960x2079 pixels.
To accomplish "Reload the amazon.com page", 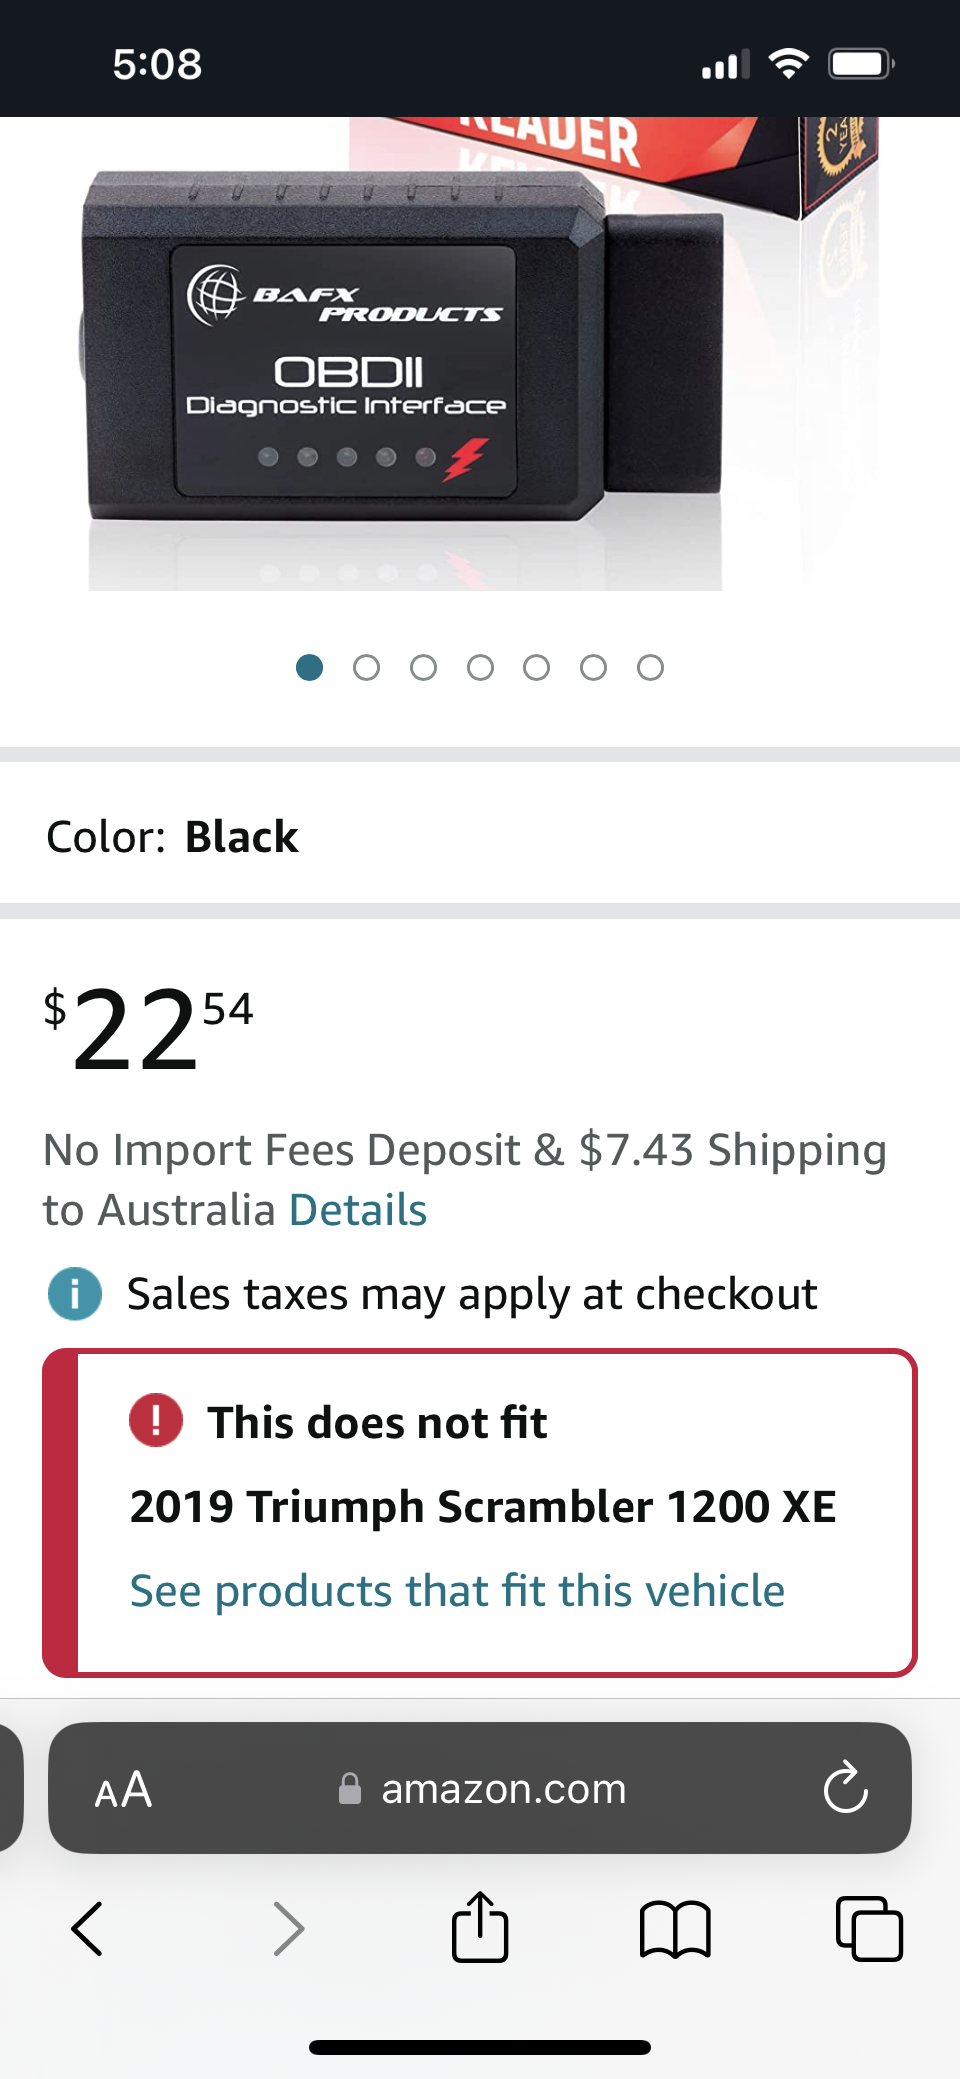I will click(x=845, y=1788).
